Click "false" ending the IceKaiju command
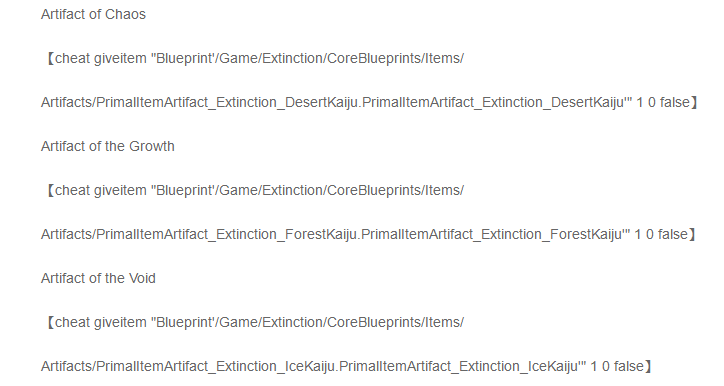 coord(628,366)
